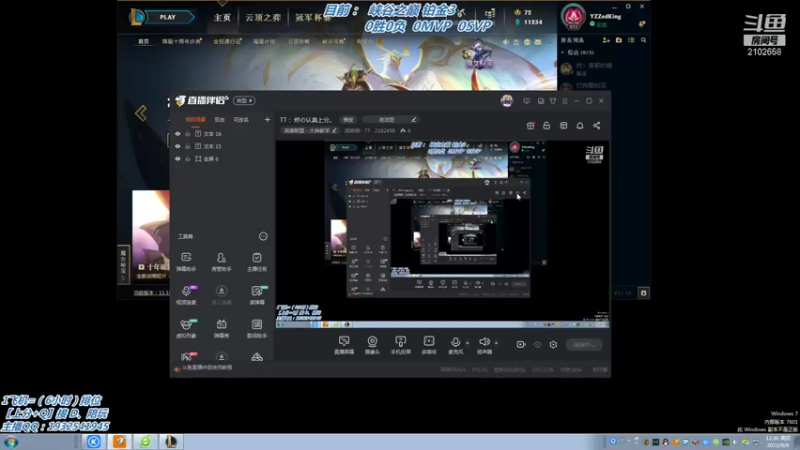Open 云顶之弈 tab in League client

pyautogui.click(x=263, y=18)
